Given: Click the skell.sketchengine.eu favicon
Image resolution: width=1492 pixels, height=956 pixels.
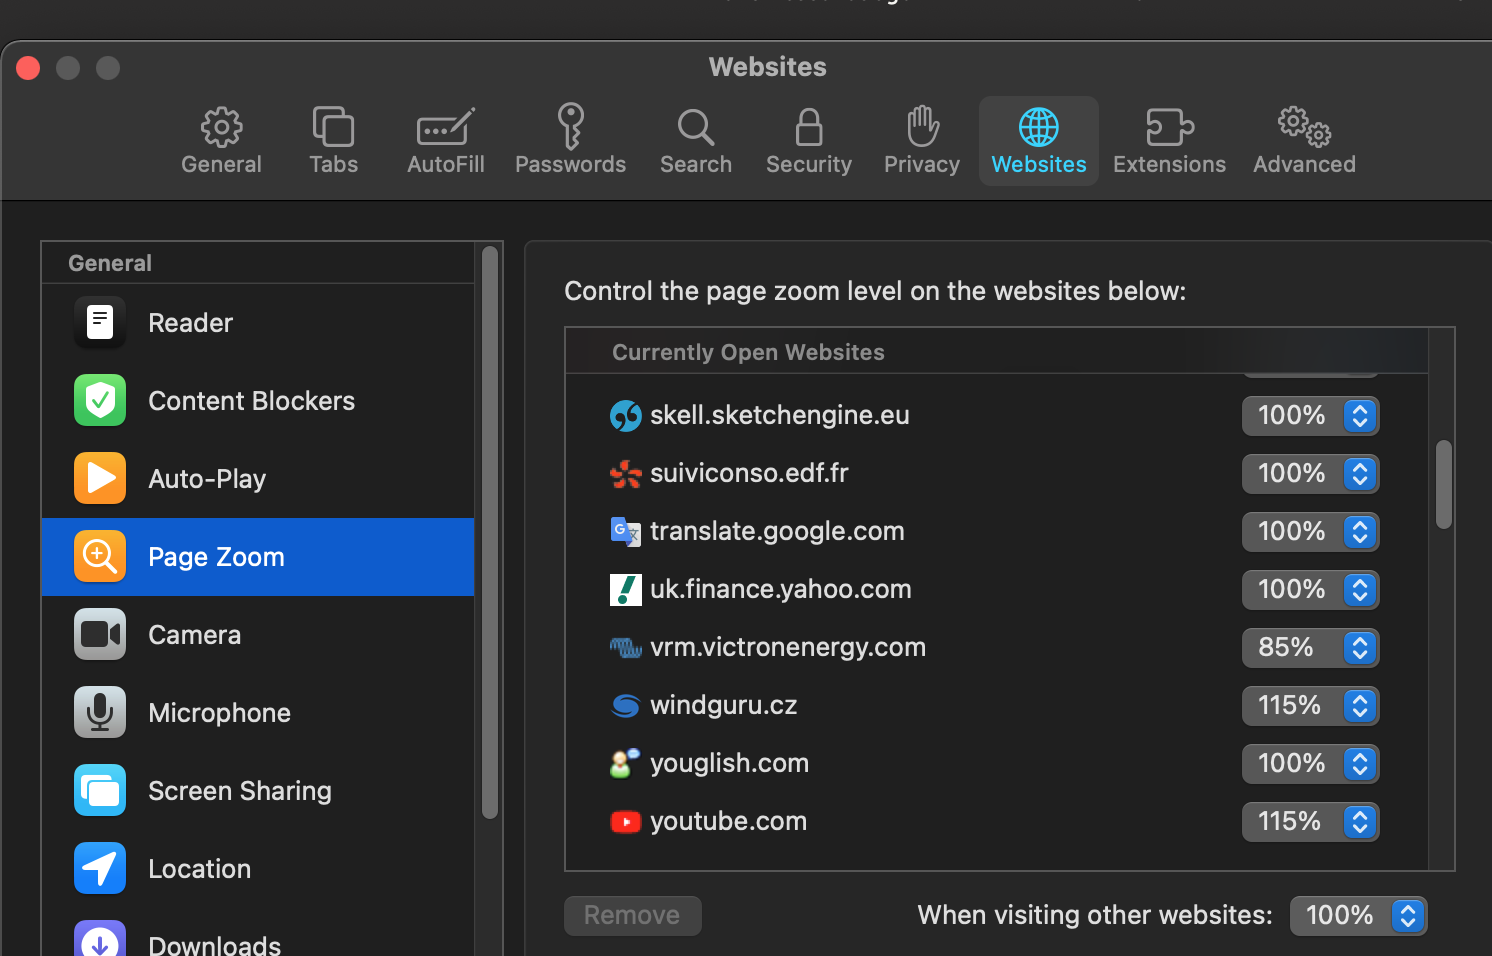Looking at the screenshot, I should (x=626, y=416).
